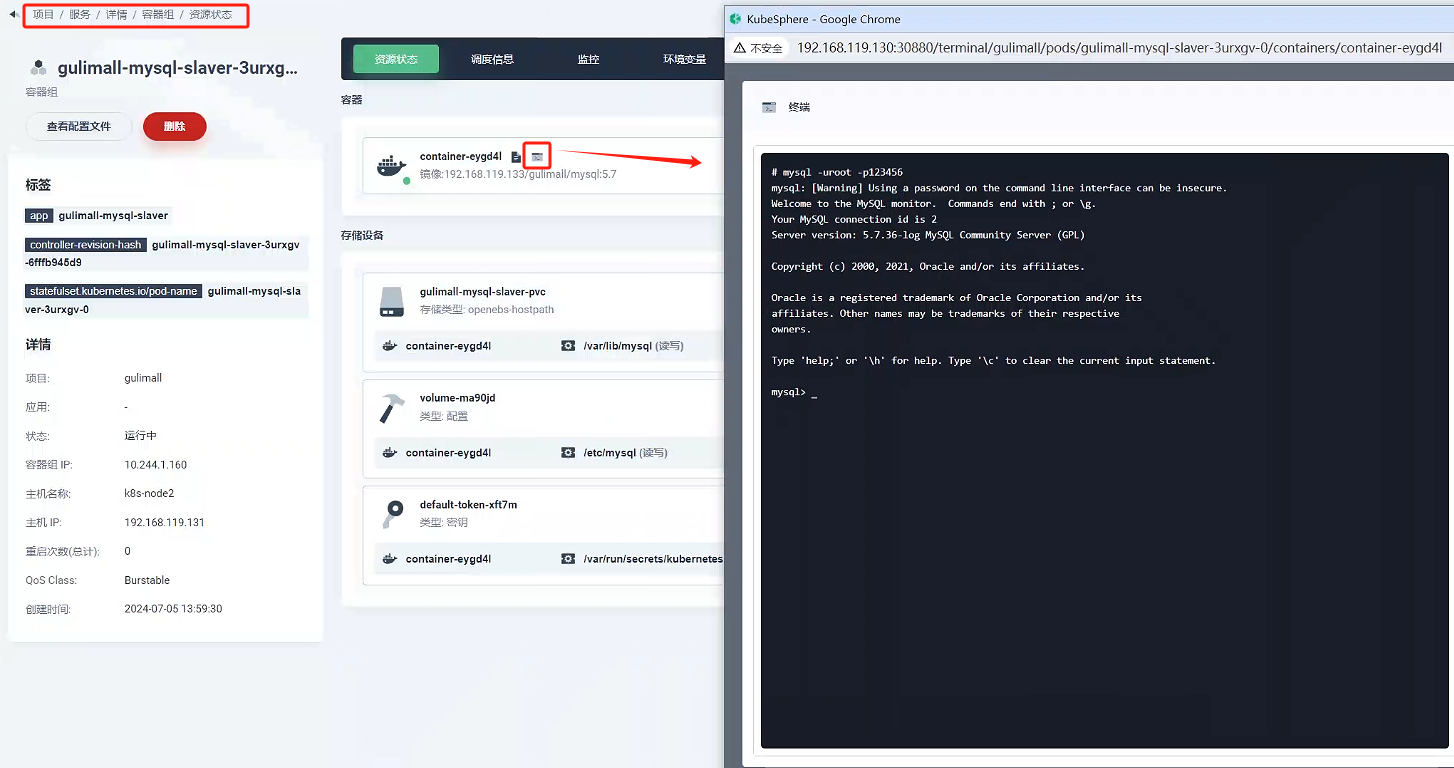Click the creation time 2024-07-05 13:59:30
1454x768 pixels.
click(173, 609)
